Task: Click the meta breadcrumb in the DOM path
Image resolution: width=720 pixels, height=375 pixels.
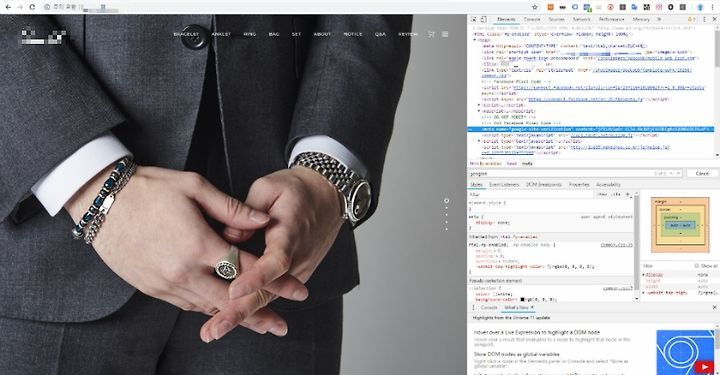Action: (527, 163)
